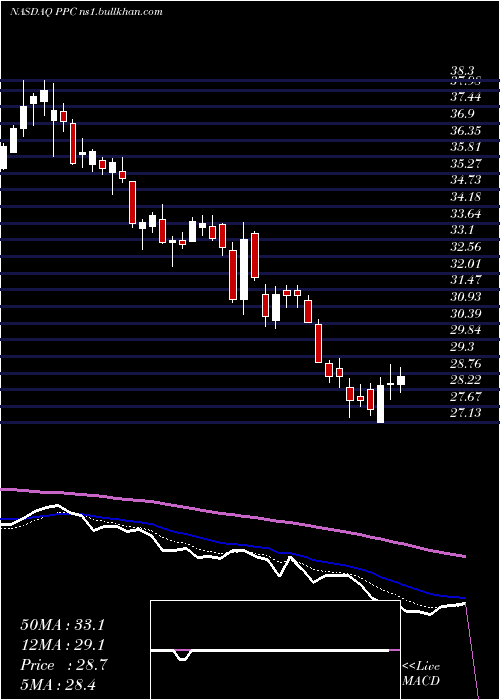500x700 pixels.
Task: Select the 27.67 price axis label
Action: (465, 397)
